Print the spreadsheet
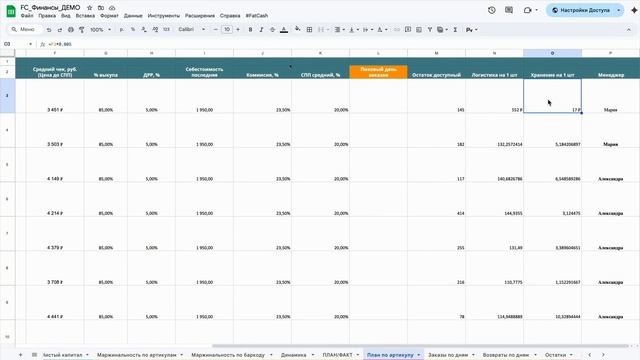 tap(71, 30)
